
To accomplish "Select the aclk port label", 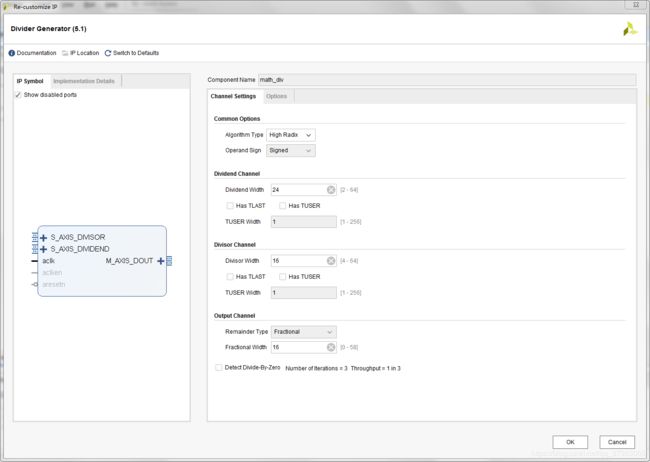I will (49, 261).
